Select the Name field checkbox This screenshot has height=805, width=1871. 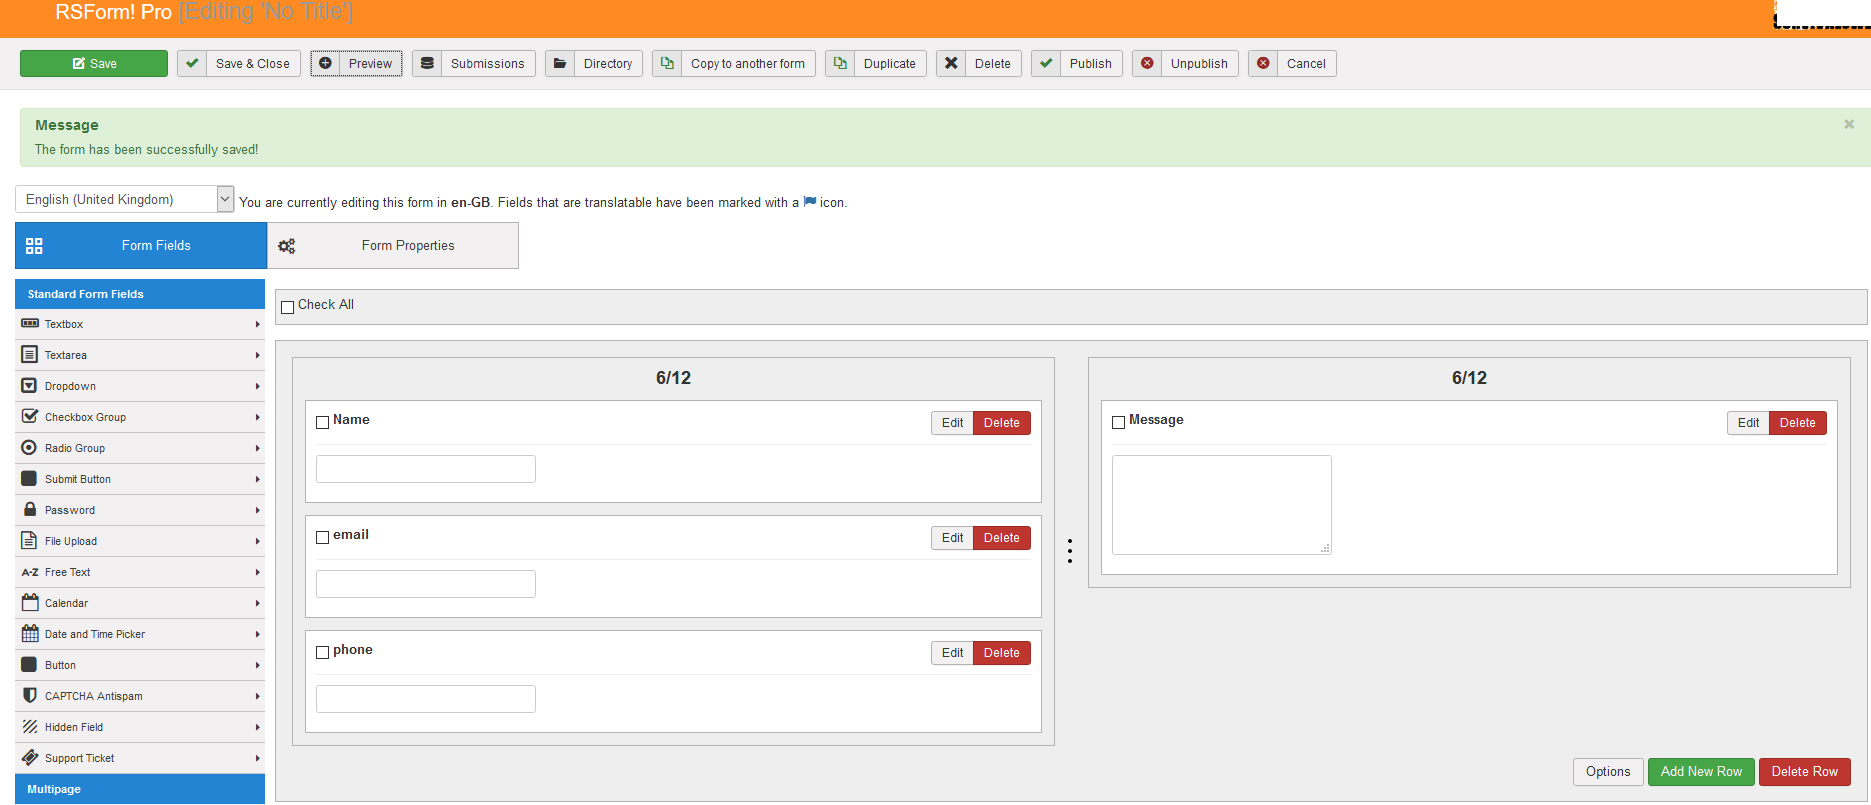click(x=322, y=422)
